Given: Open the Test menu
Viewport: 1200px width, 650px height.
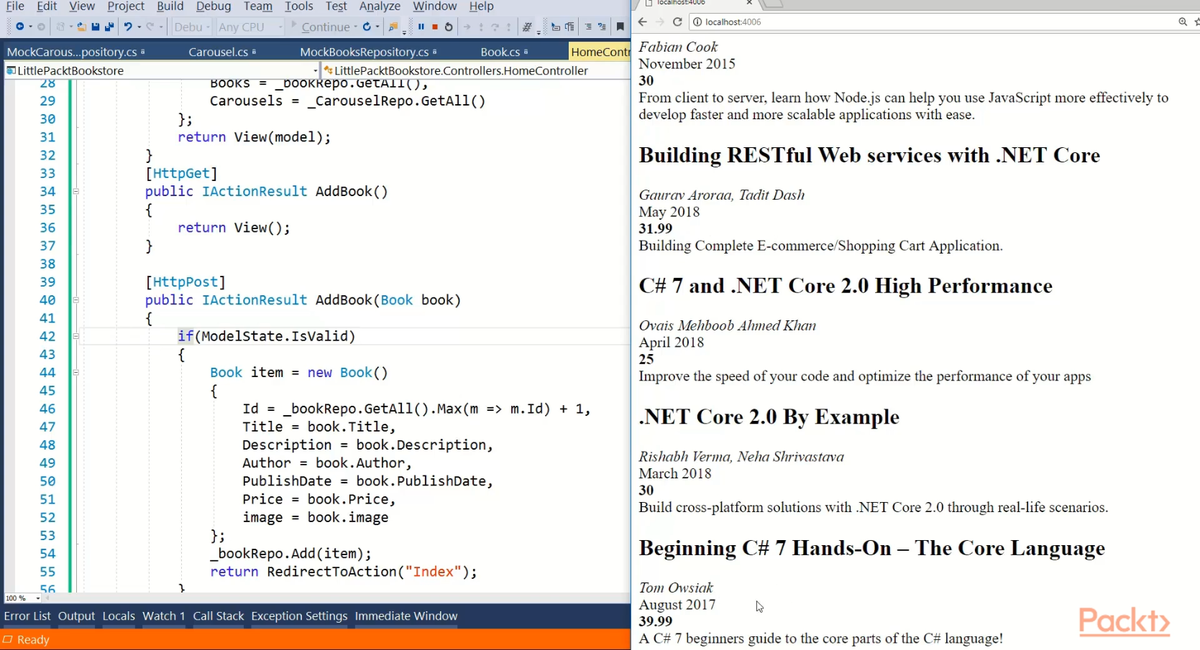Looking at the screenshot, I should click(x=336, y=6).
